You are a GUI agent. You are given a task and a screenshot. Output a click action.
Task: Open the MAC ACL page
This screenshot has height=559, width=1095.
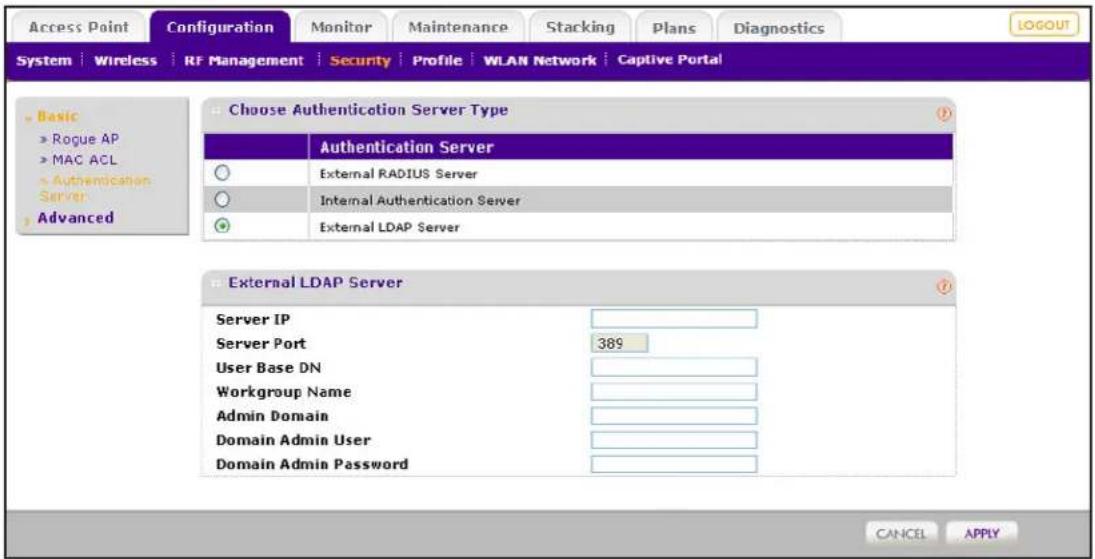pyautogui.click(x=79, y=159)
